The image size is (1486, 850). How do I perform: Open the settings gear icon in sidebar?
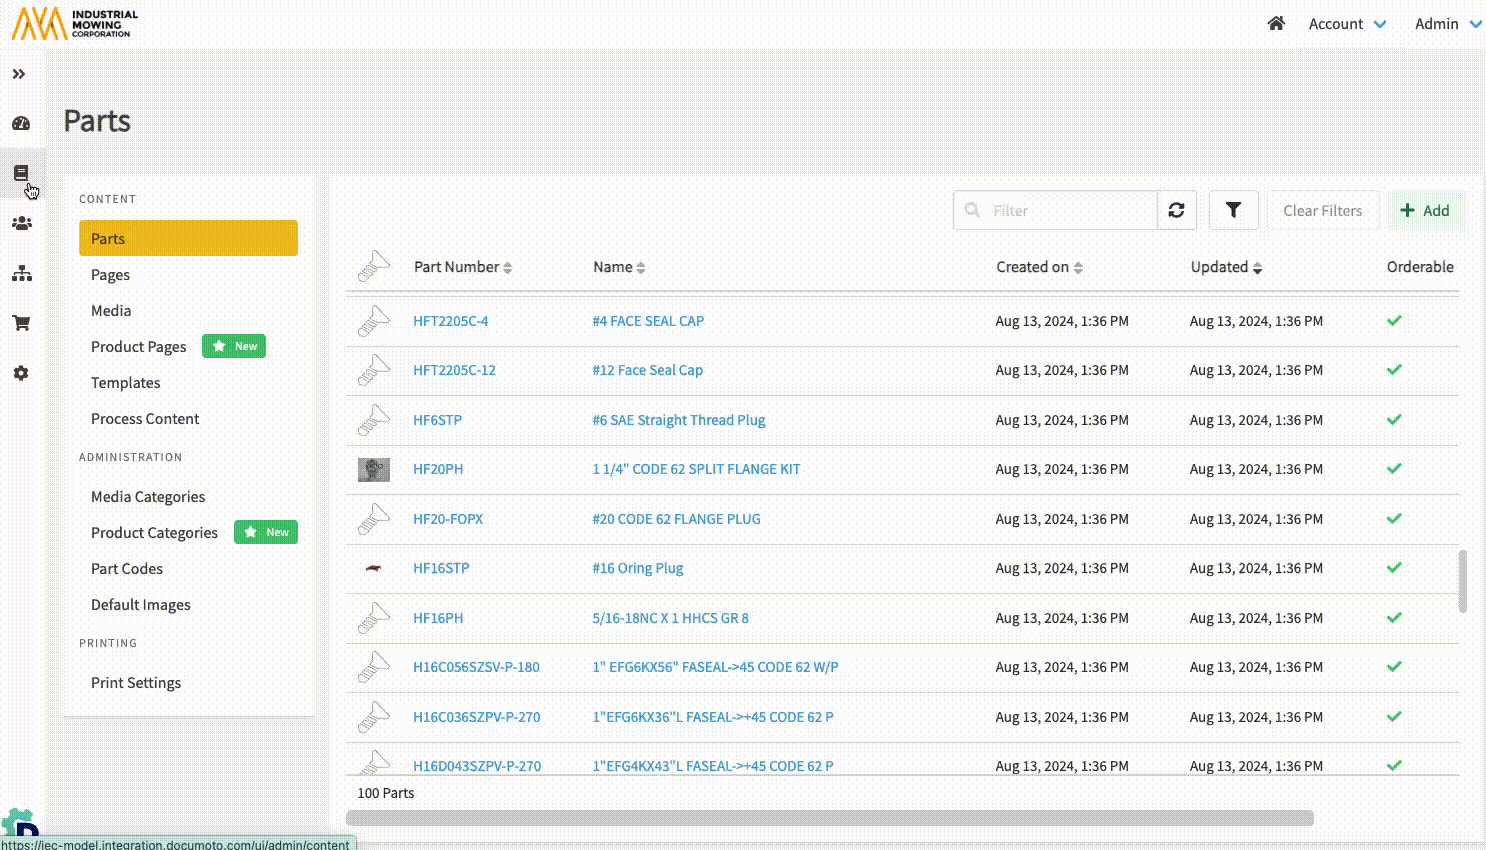pyautogui.click(x=21, y=373)
